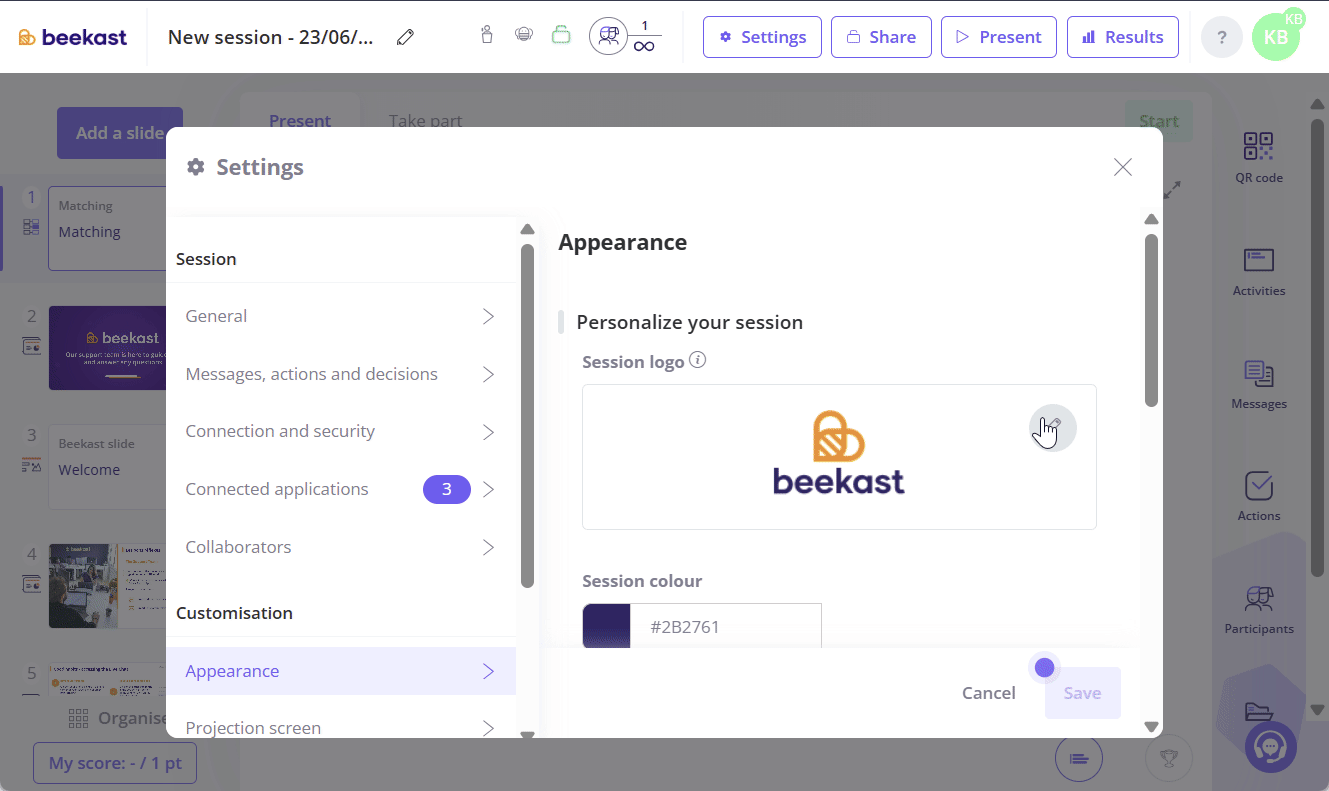The height and width of the screenshot is (791, 1329).
Task: Click the fullscreen expand arrows icon
Action: 1173,189
